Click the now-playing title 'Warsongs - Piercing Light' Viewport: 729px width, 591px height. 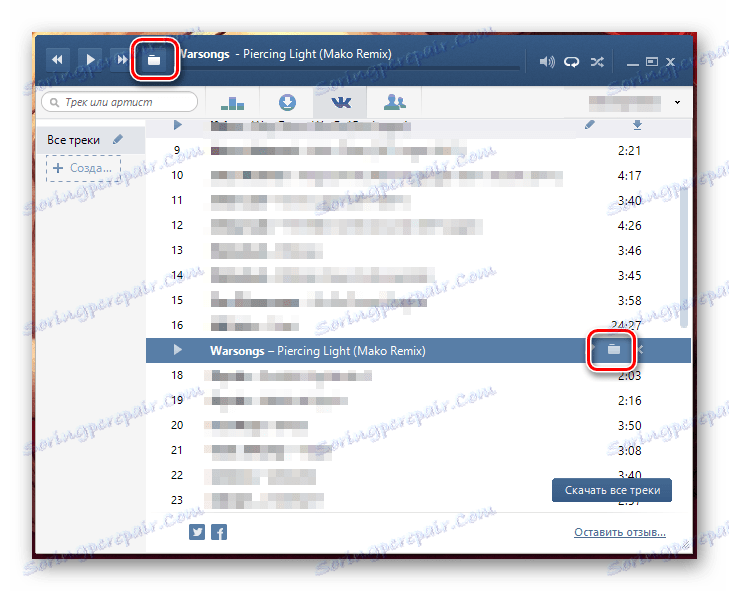(x=285, y=54)
